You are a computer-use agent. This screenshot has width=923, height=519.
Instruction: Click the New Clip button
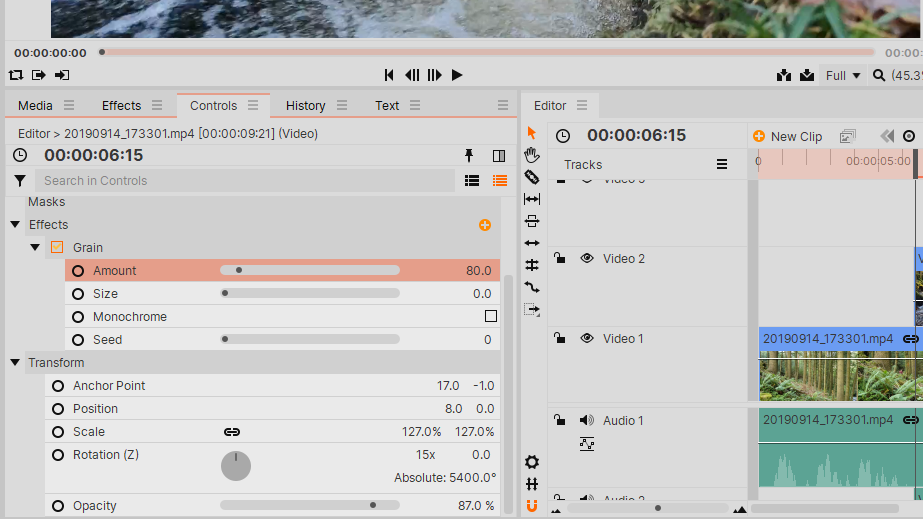pos(788,137)
